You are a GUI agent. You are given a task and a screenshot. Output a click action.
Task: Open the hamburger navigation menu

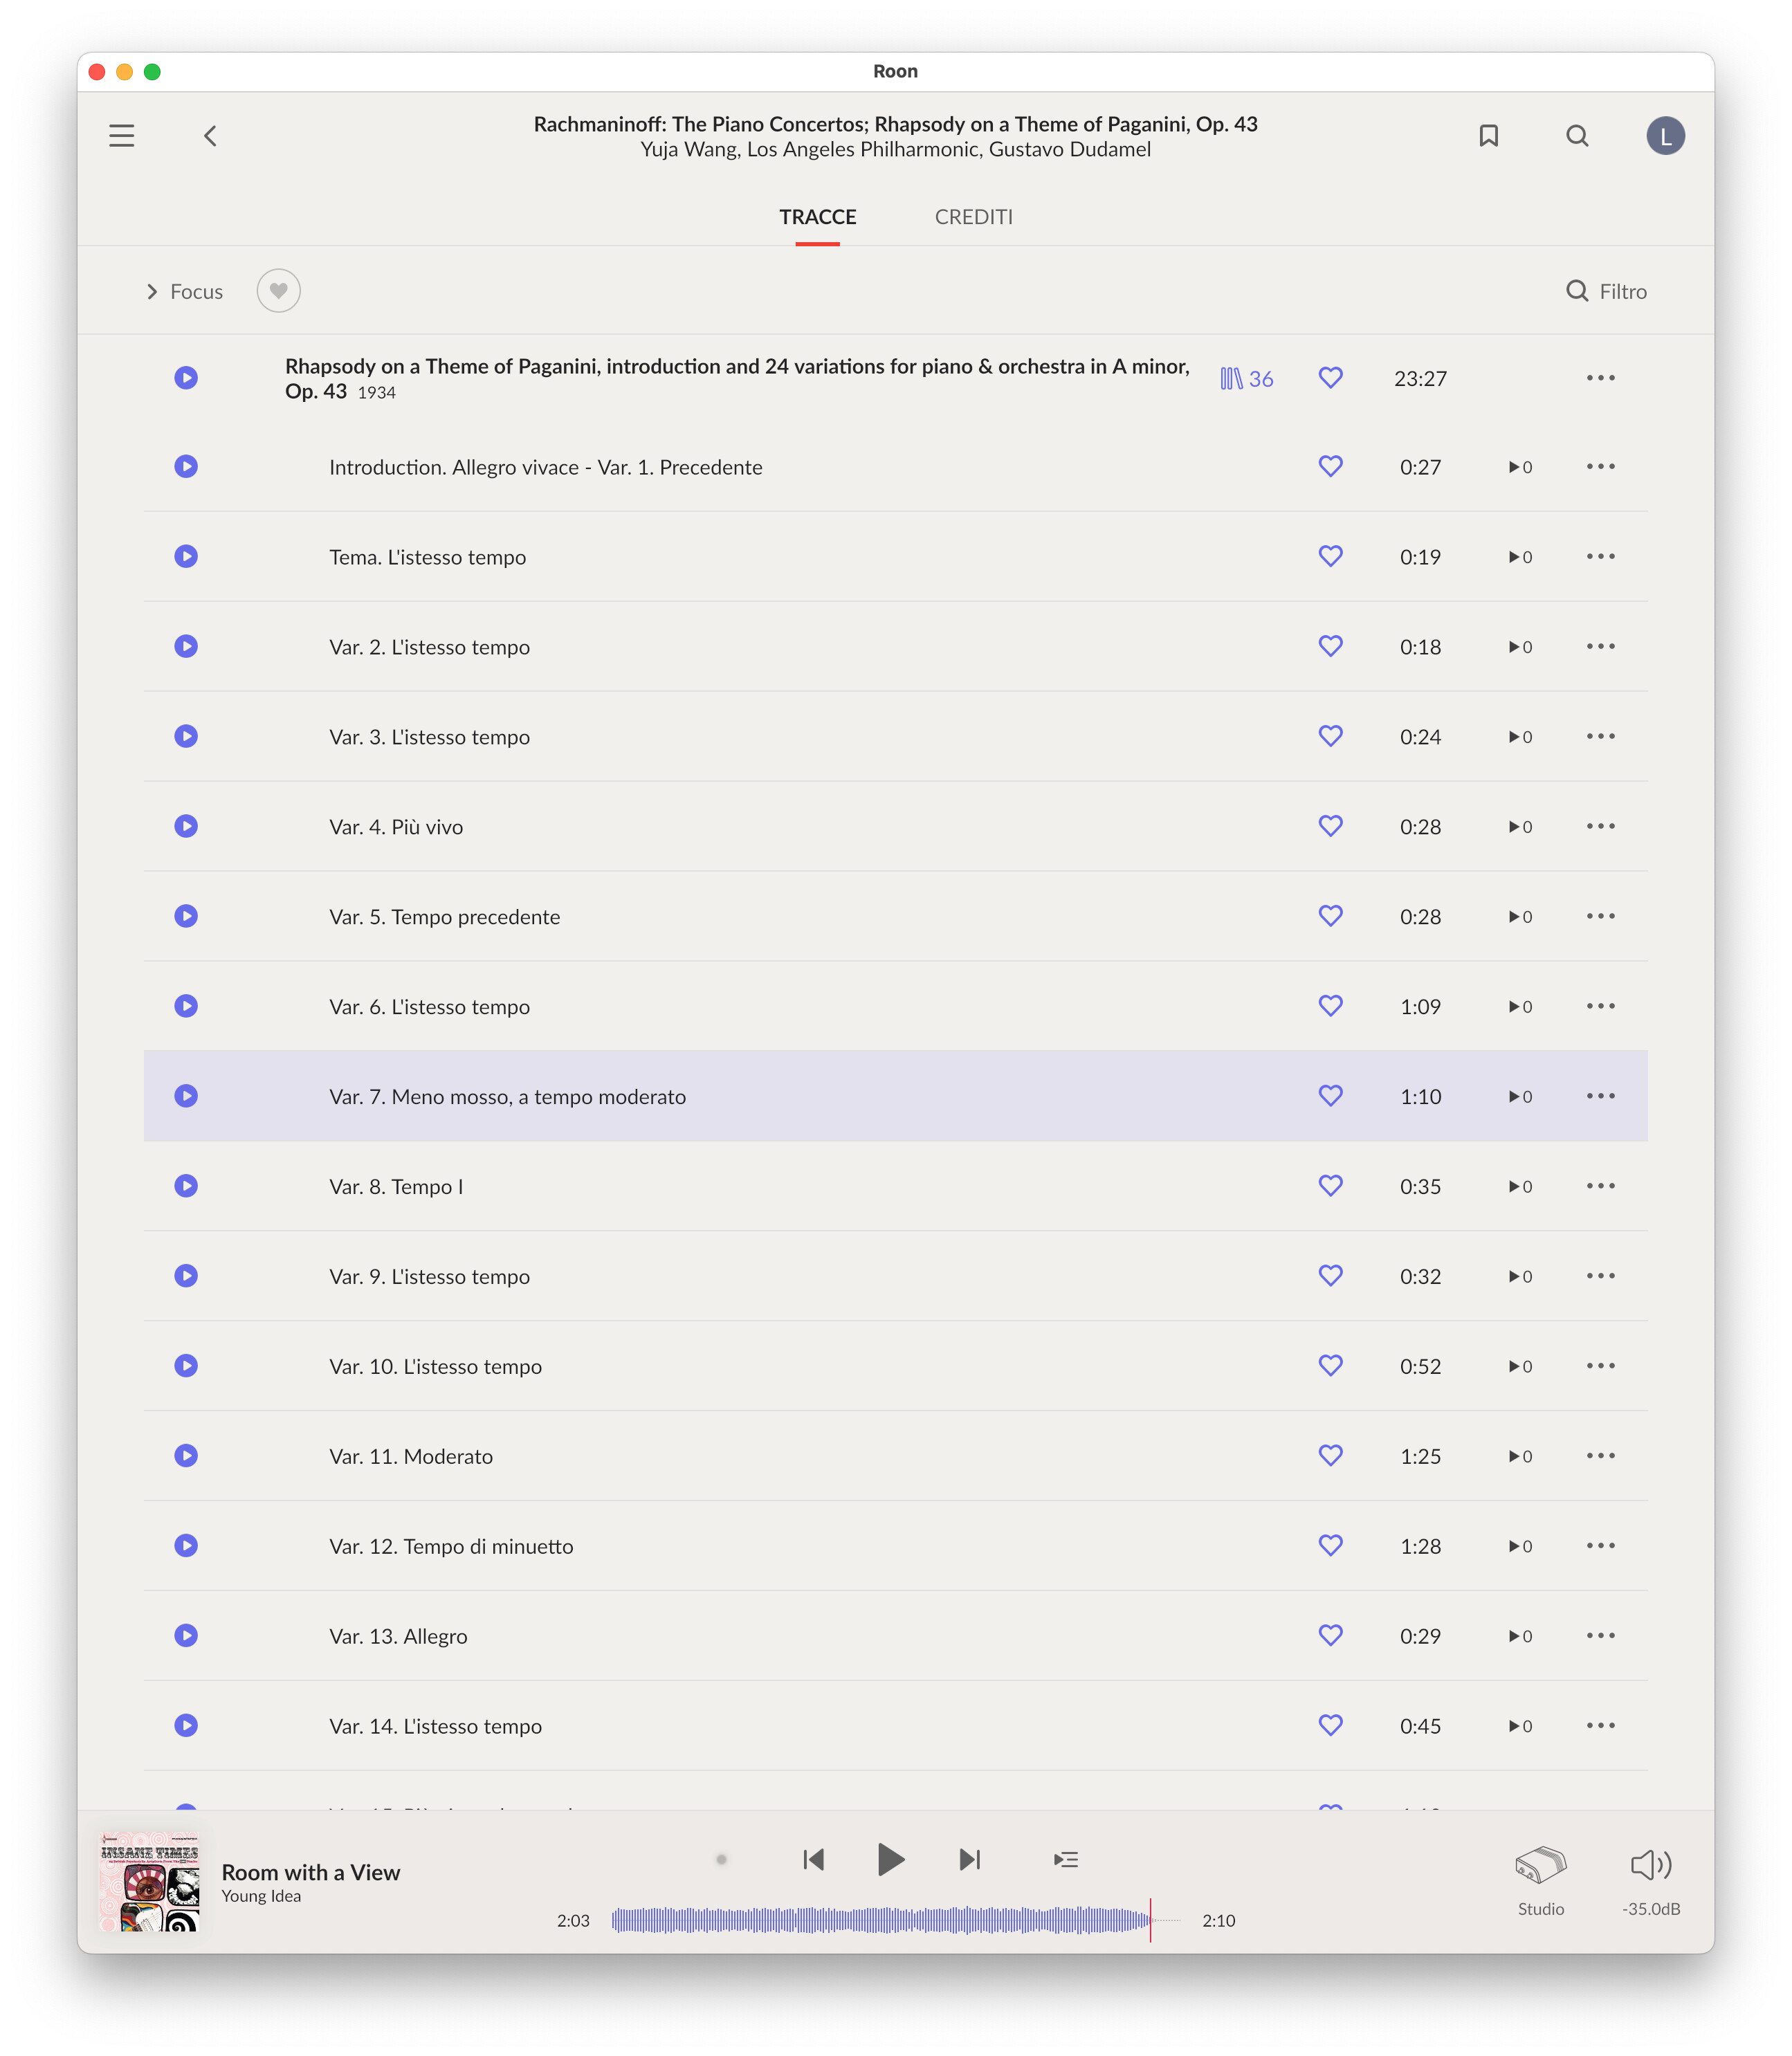122,136
